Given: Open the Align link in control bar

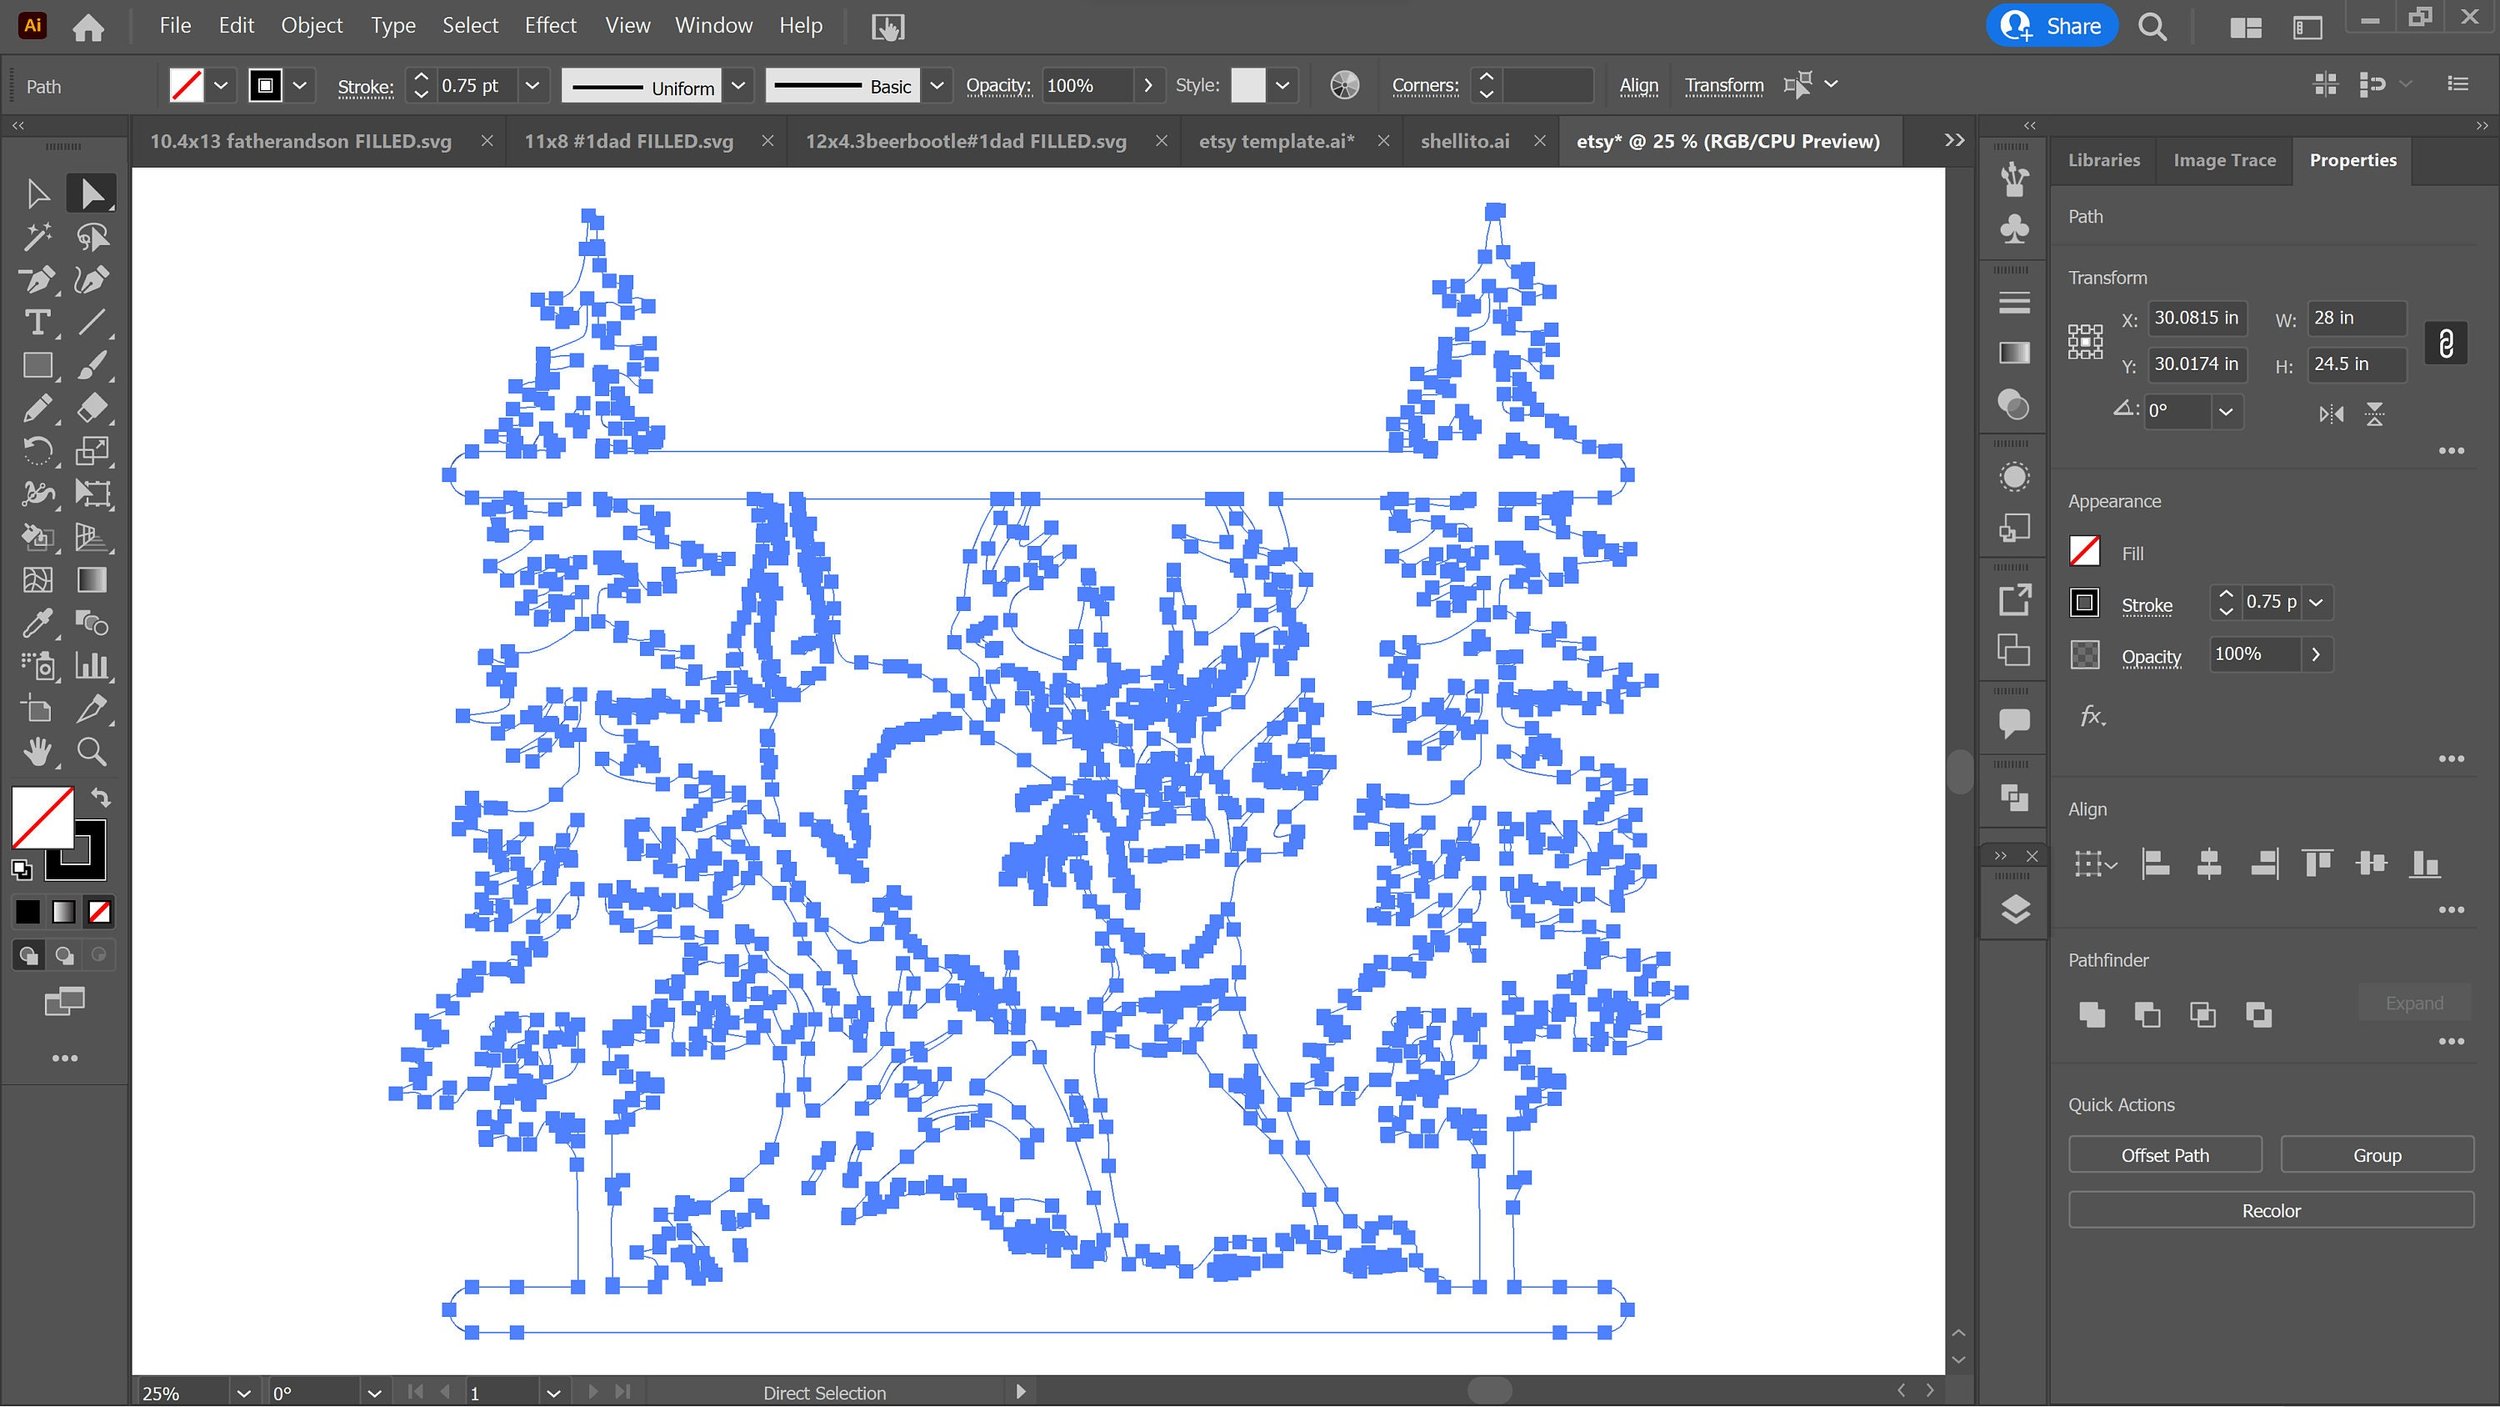Looking at the screenshot, I should click(1638, 86).
